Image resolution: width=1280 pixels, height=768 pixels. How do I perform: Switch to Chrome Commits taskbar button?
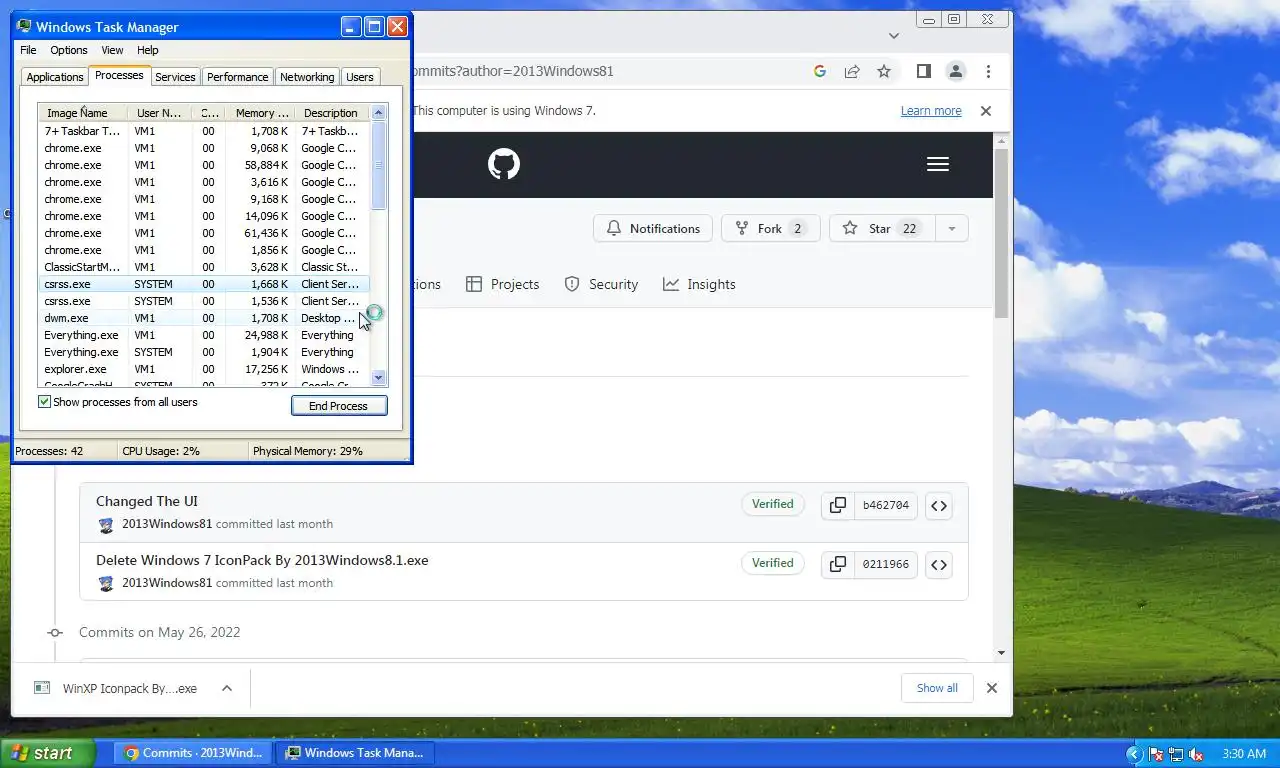195,753
